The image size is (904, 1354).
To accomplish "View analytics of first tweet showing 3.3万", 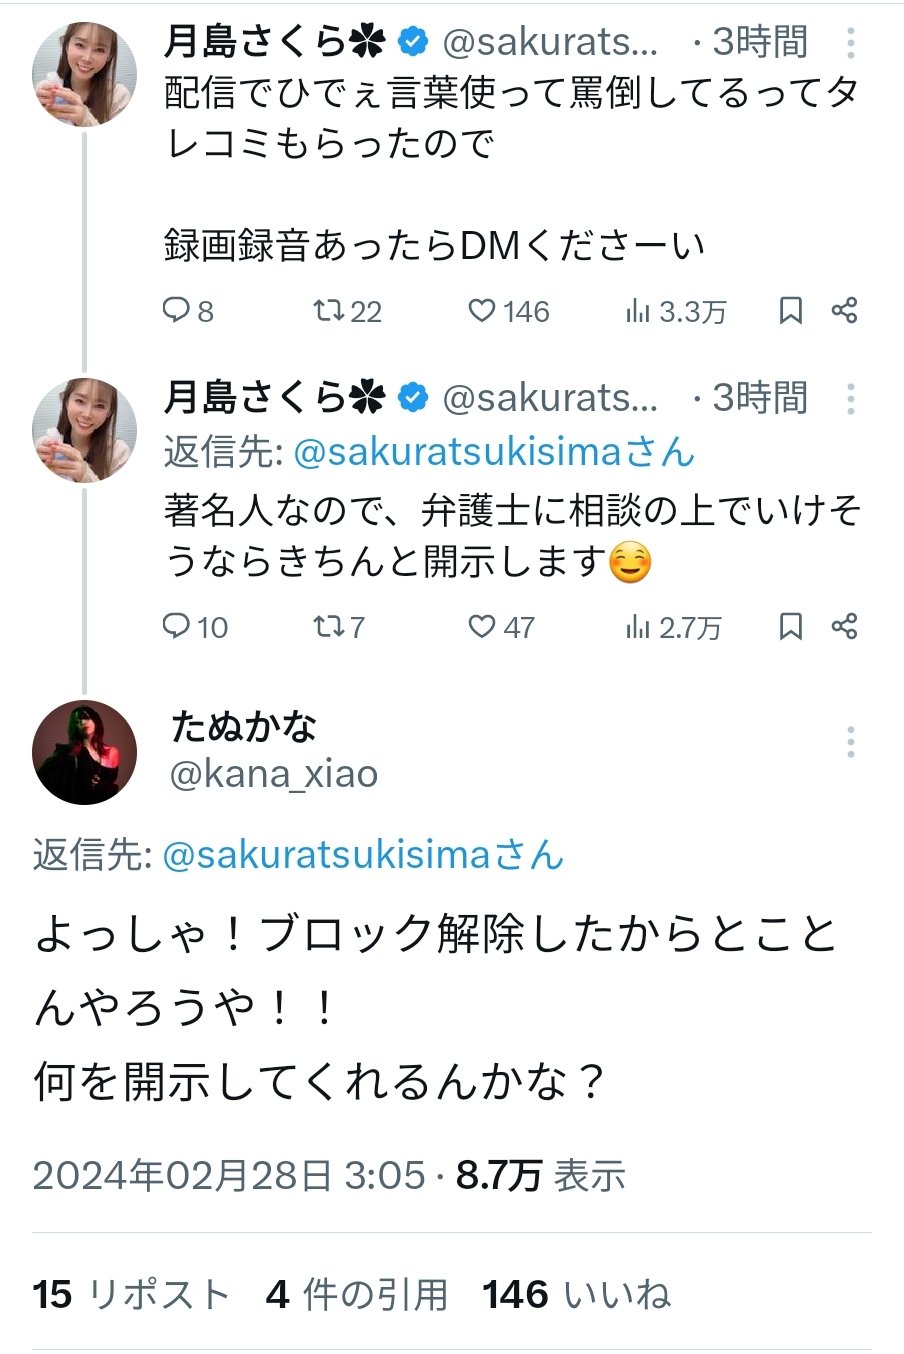I will (637, 311).
